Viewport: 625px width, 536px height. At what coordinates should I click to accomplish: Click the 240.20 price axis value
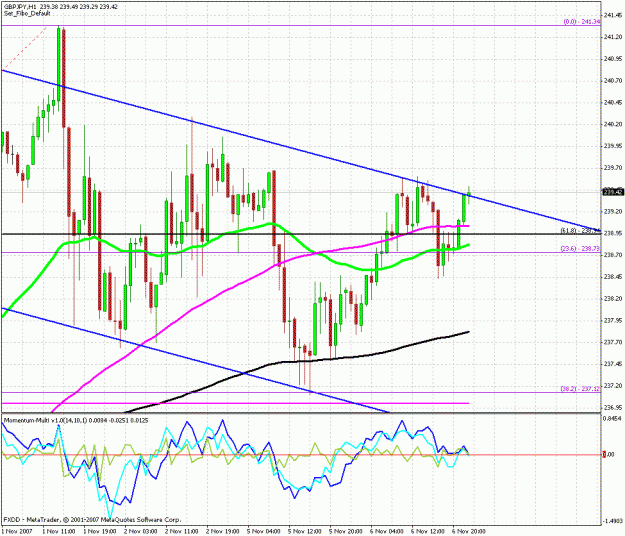(x=613, y=124)
